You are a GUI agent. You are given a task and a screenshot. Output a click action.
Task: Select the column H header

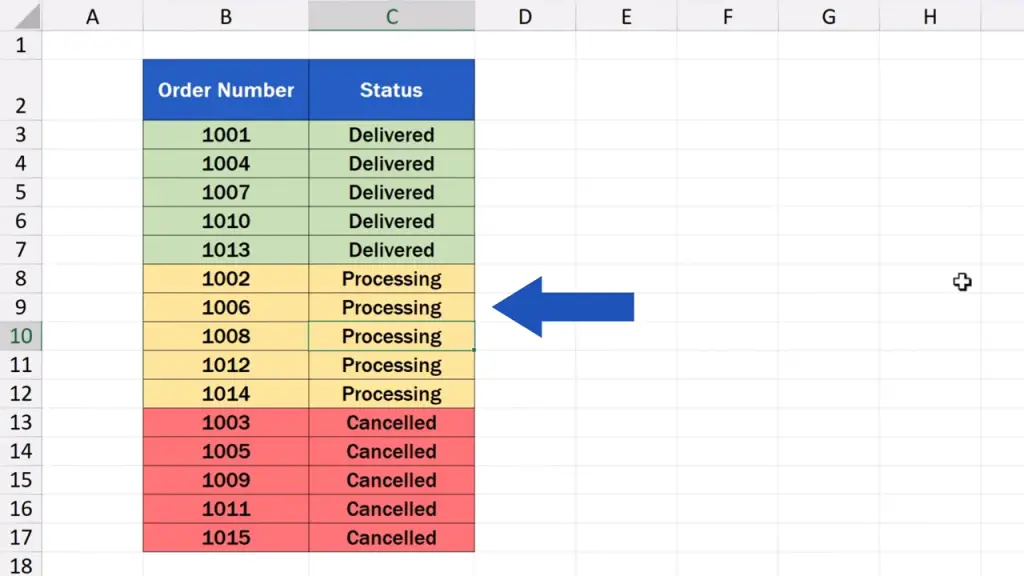pos(930,16)
